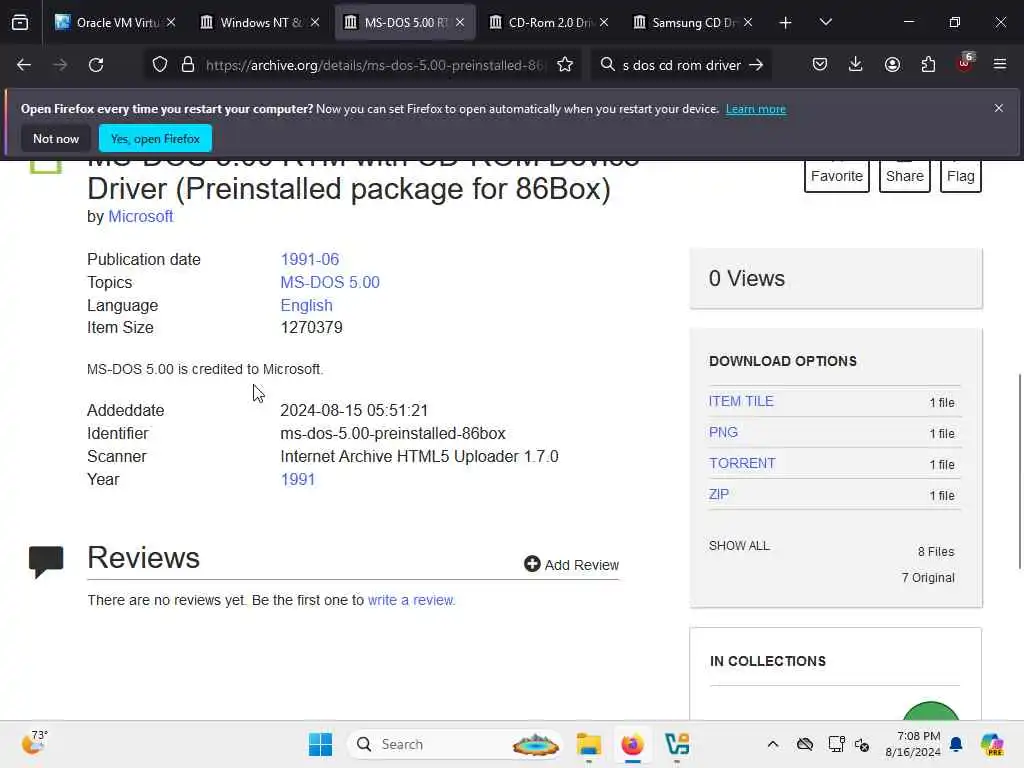1024x768 pixels.
Task: Save page to Pocket
Action: click(x=820, y=65)
